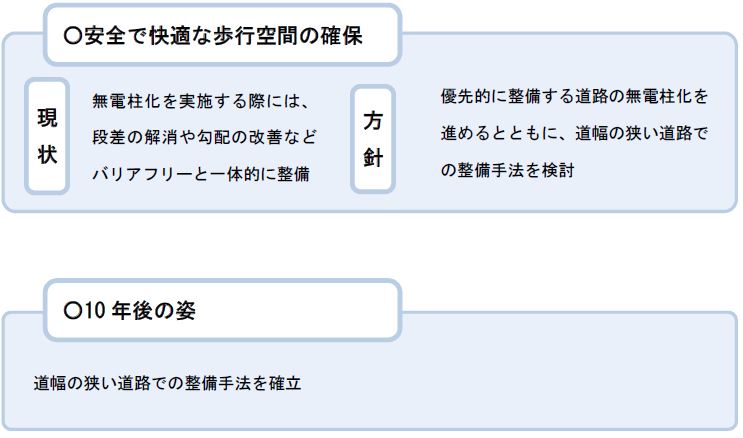Viewport: 743px width, 438px height.
Task: Click the character 方 in the middle label
Action: click(373, 120)
